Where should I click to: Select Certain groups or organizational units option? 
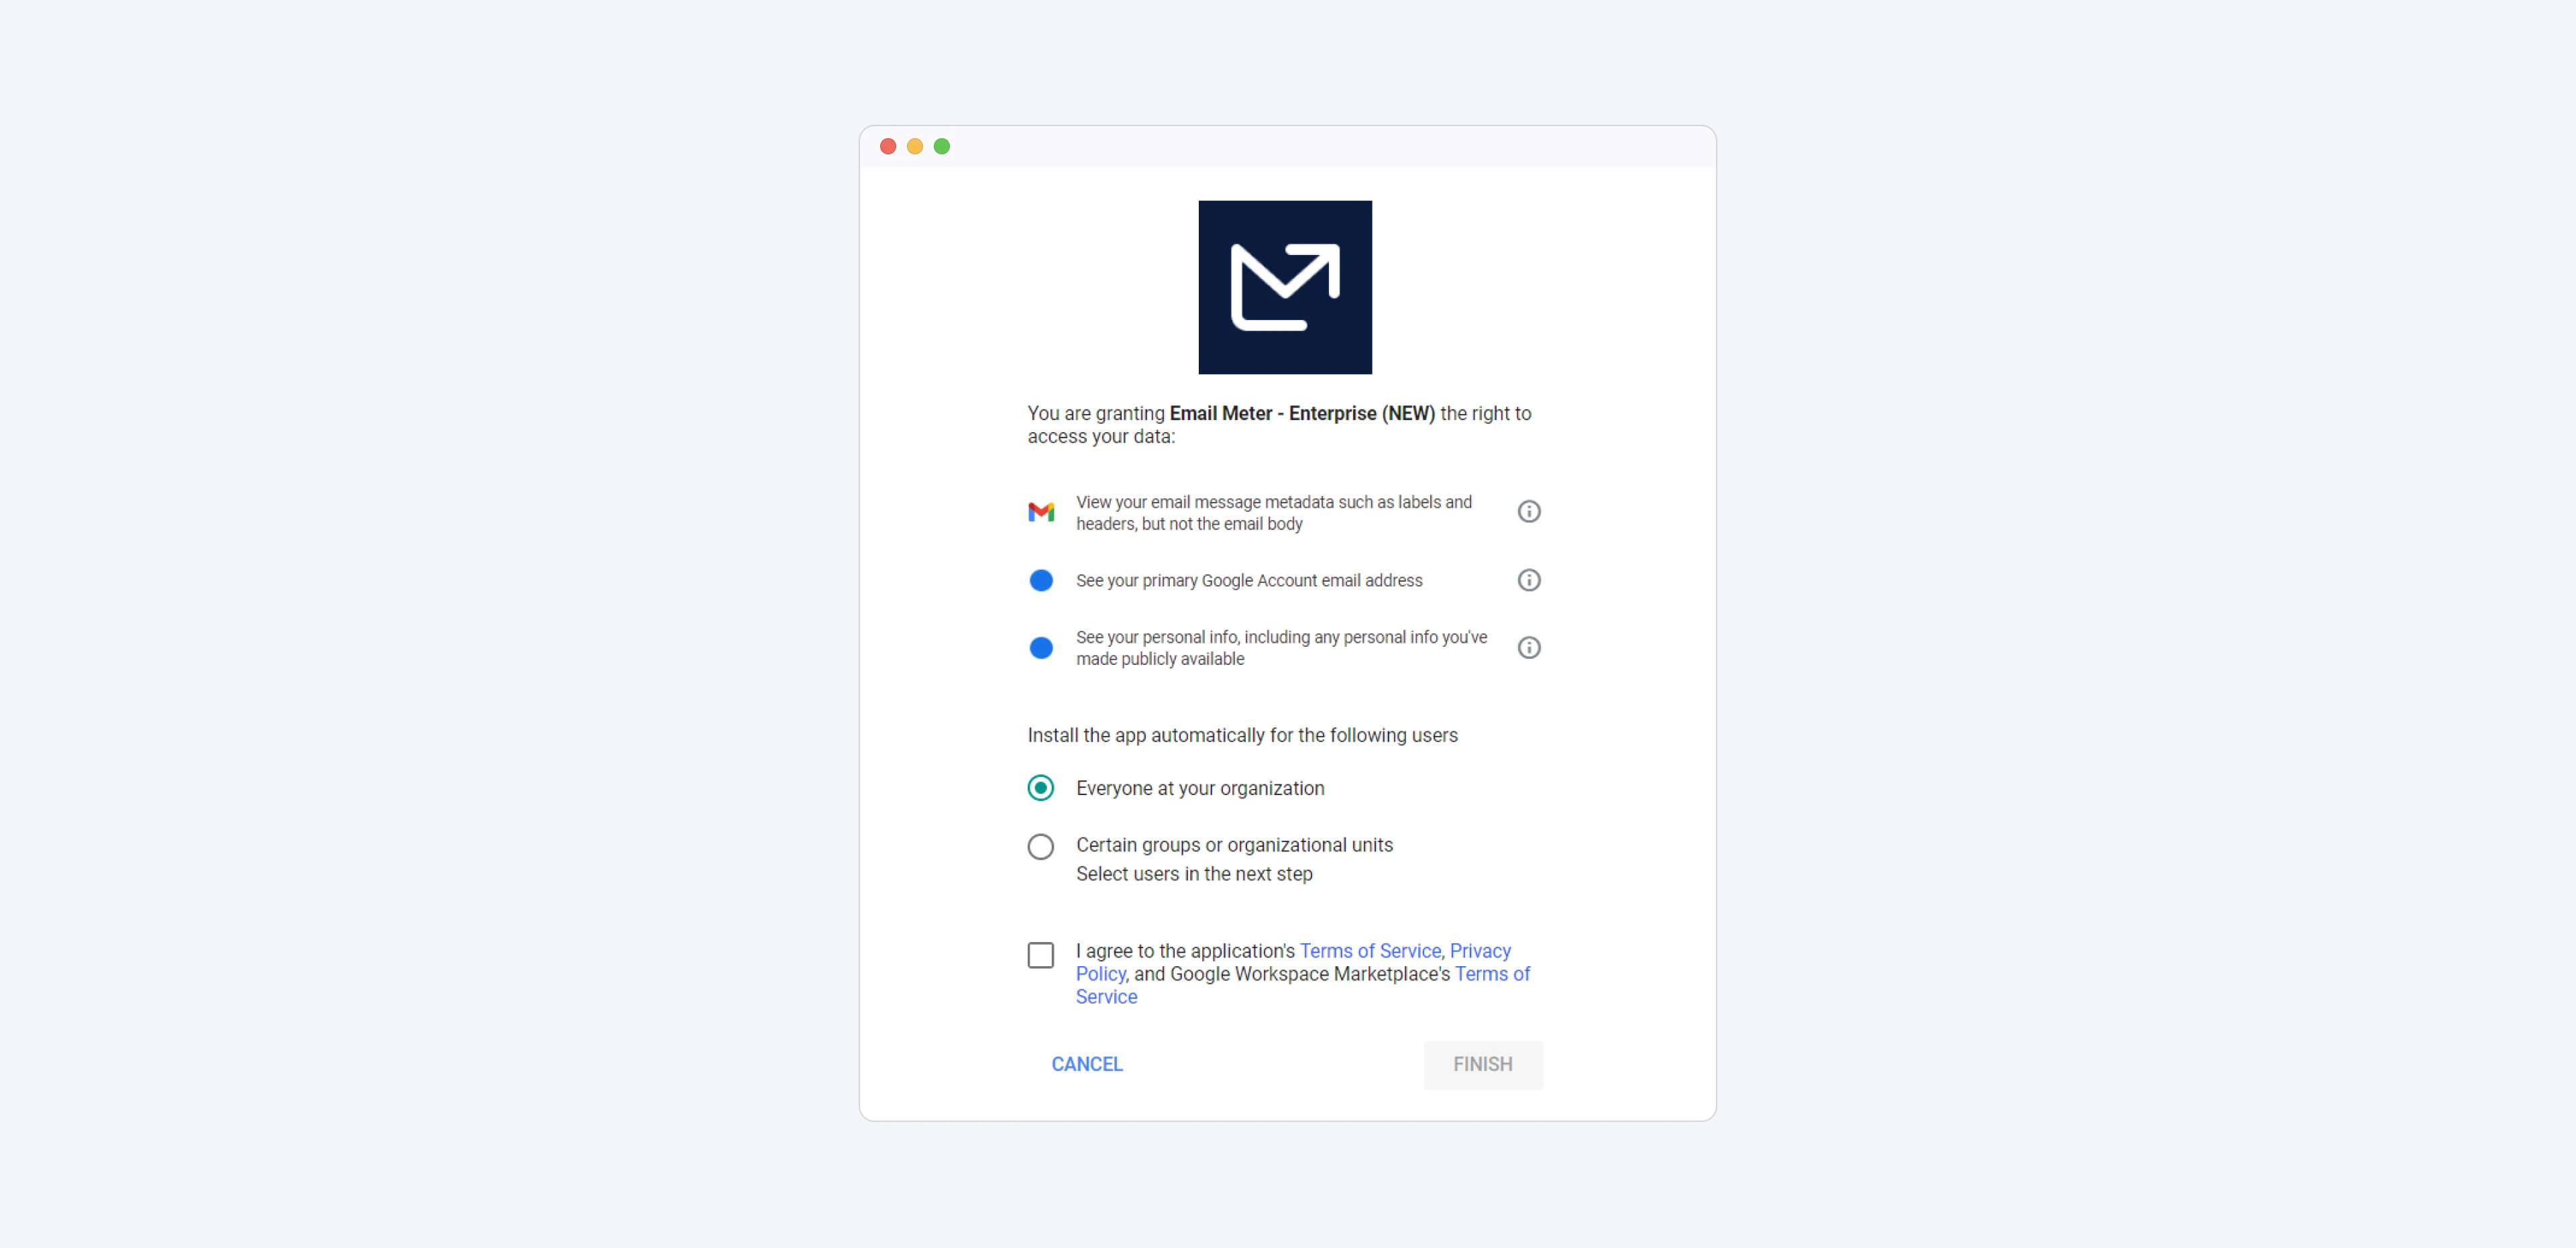point(1041,847)
